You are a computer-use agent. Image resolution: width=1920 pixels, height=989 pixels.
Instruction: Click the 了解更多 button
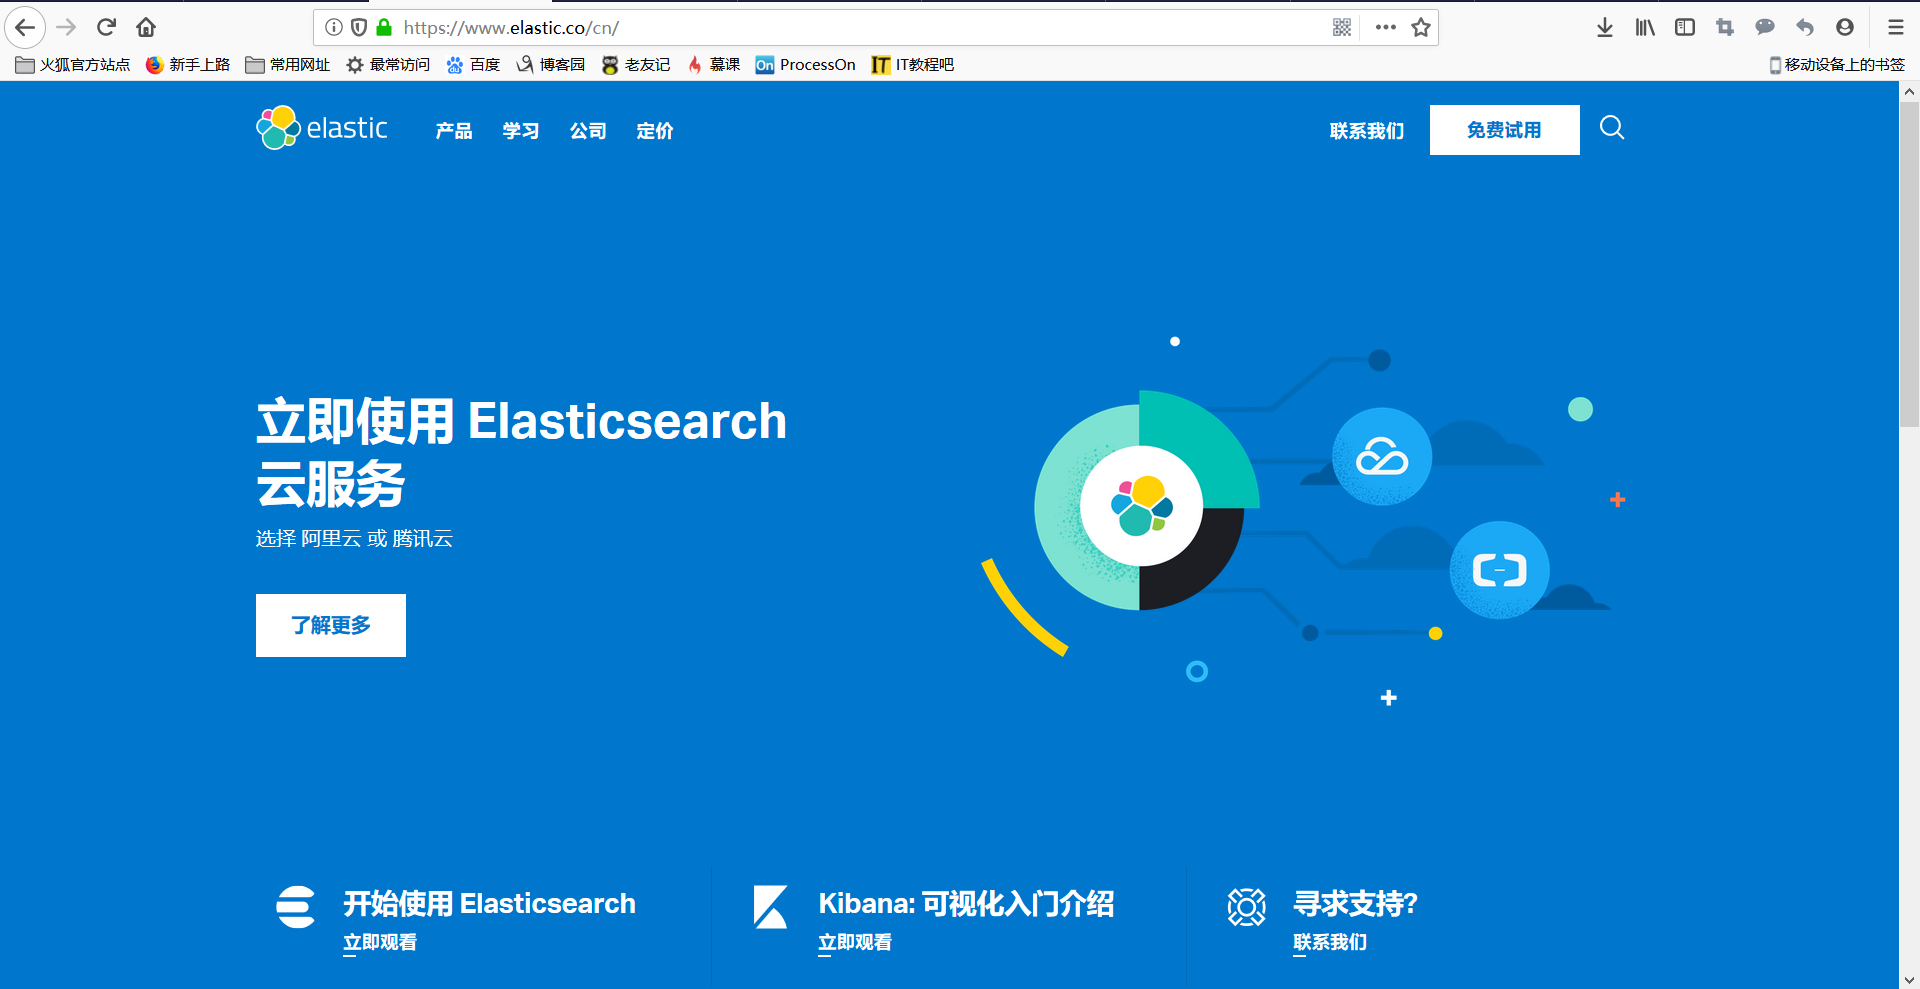coord(330,625)
